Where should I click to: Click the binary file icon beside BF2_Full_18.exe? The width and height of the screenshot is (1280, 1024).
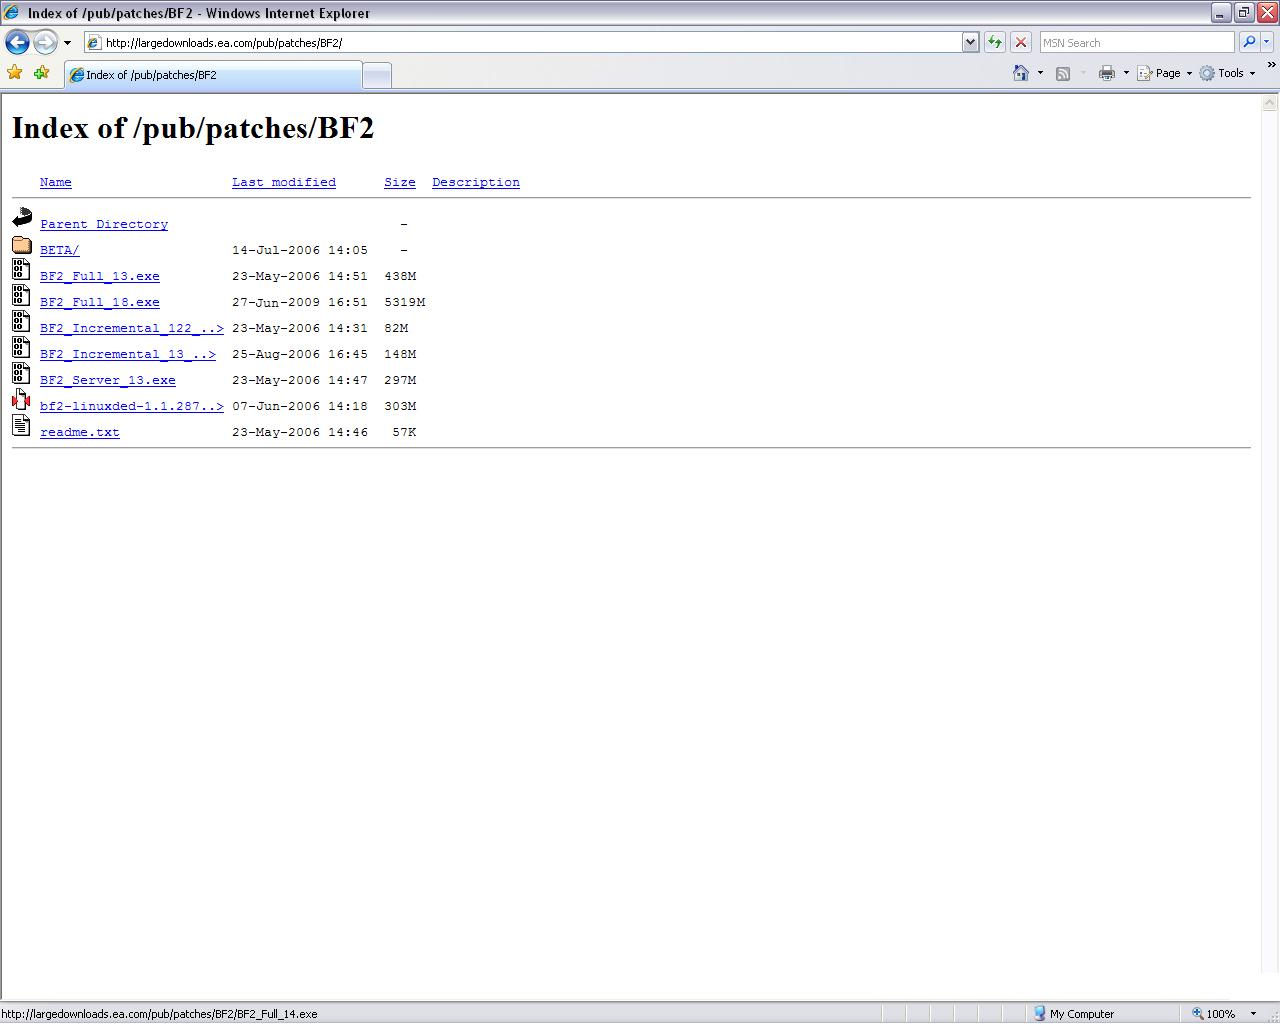pos(21,295)
